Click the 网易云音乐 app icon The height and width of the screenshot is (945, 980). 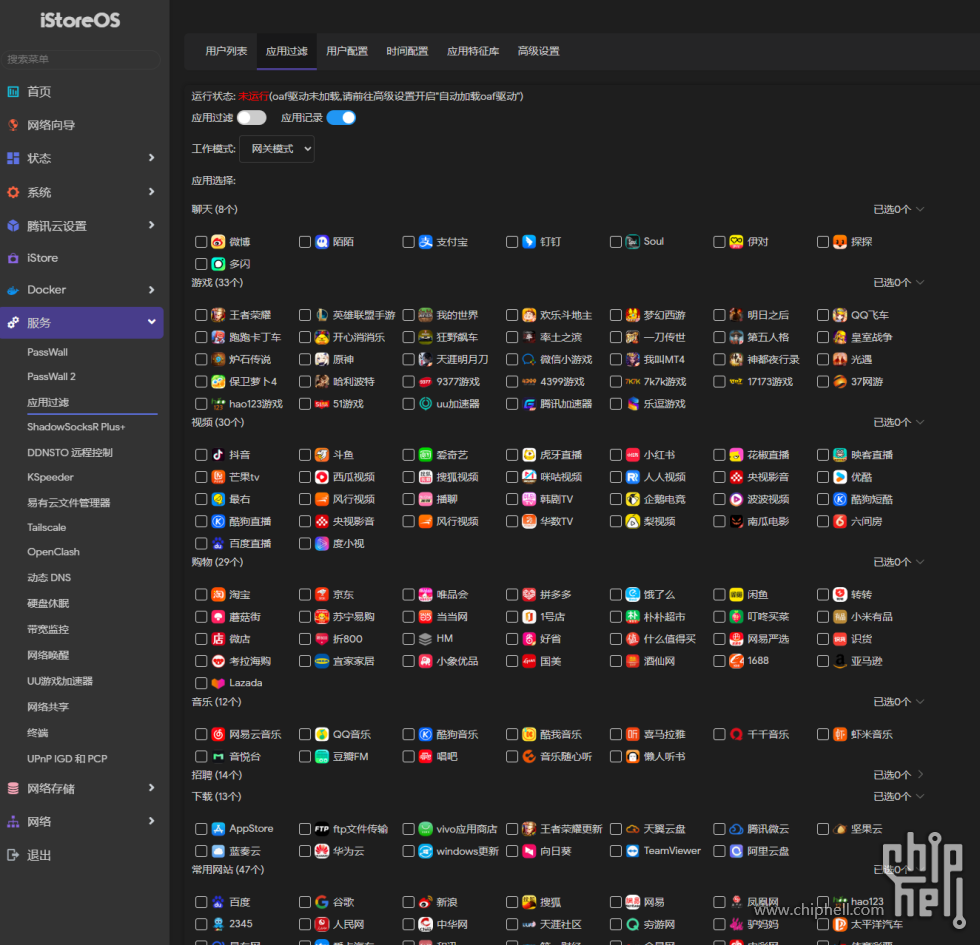218,734
